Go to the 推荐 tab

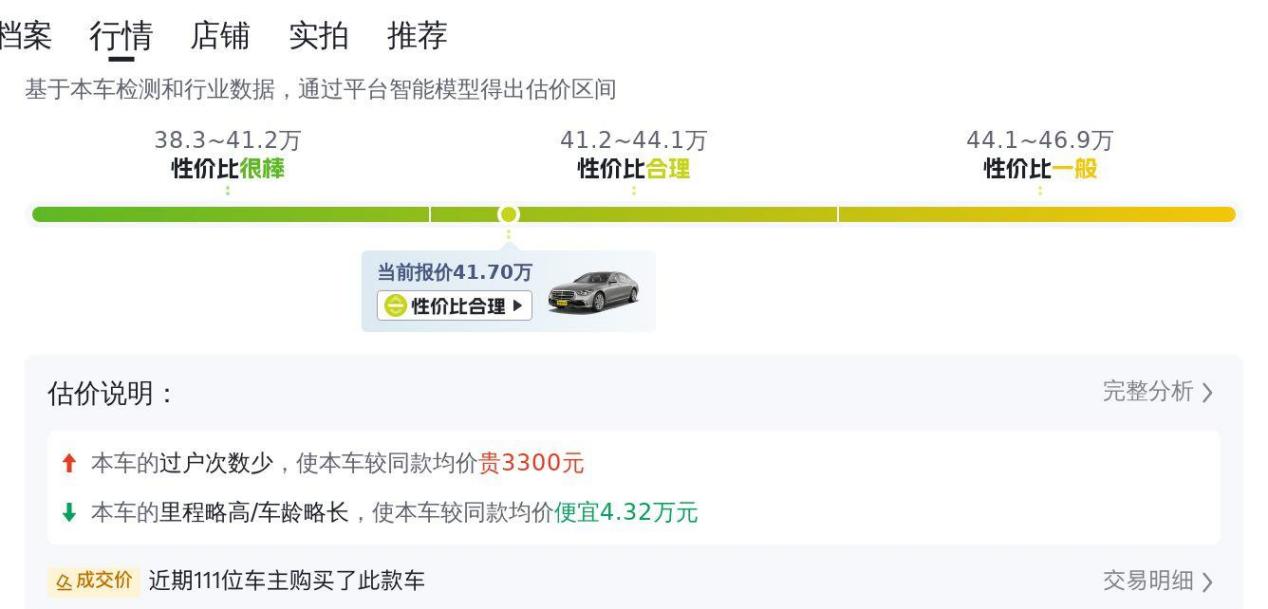click(x=417, y=36)
